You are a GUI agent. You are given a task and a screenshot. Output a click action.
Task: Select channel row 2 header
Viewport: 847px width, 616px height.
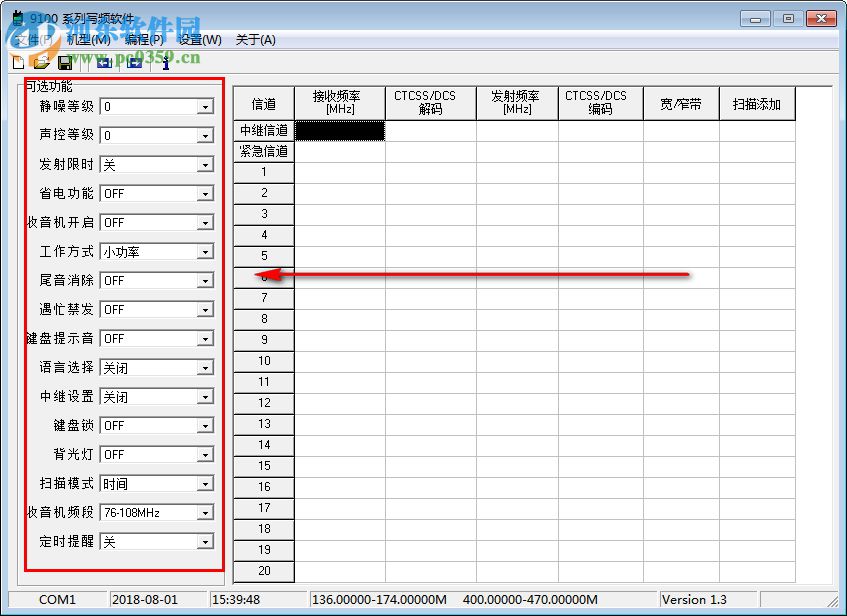pos(264,193)
